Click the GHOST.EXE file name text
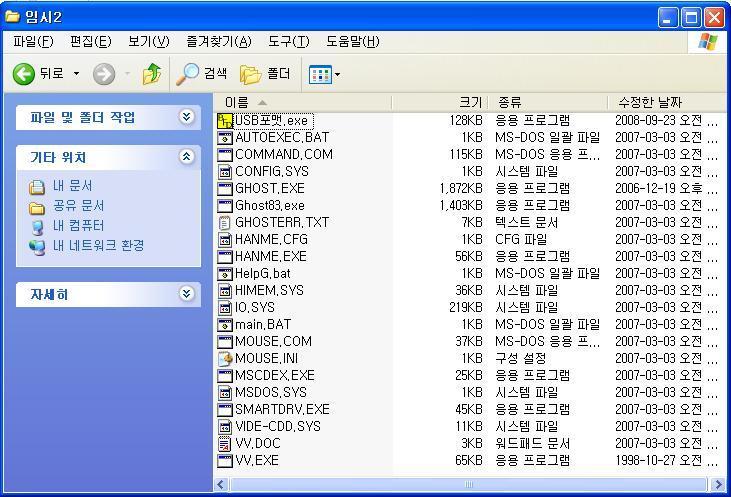This screenshot has height=497, width=731. tap(269, 188)
